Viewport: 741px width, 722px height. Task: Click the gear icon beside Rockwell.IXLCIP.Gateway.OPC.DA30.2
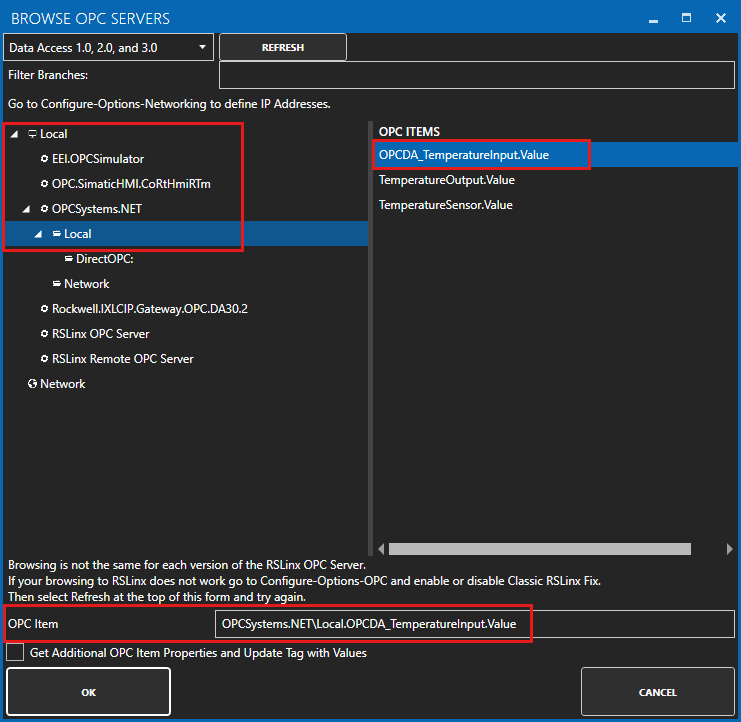click(x=44, y=309)
